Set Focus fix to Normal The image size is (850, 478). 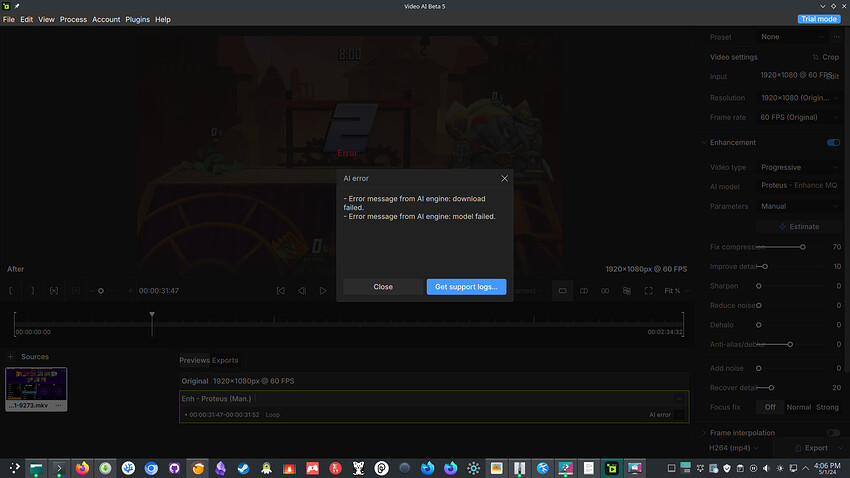tap(799, 408)
